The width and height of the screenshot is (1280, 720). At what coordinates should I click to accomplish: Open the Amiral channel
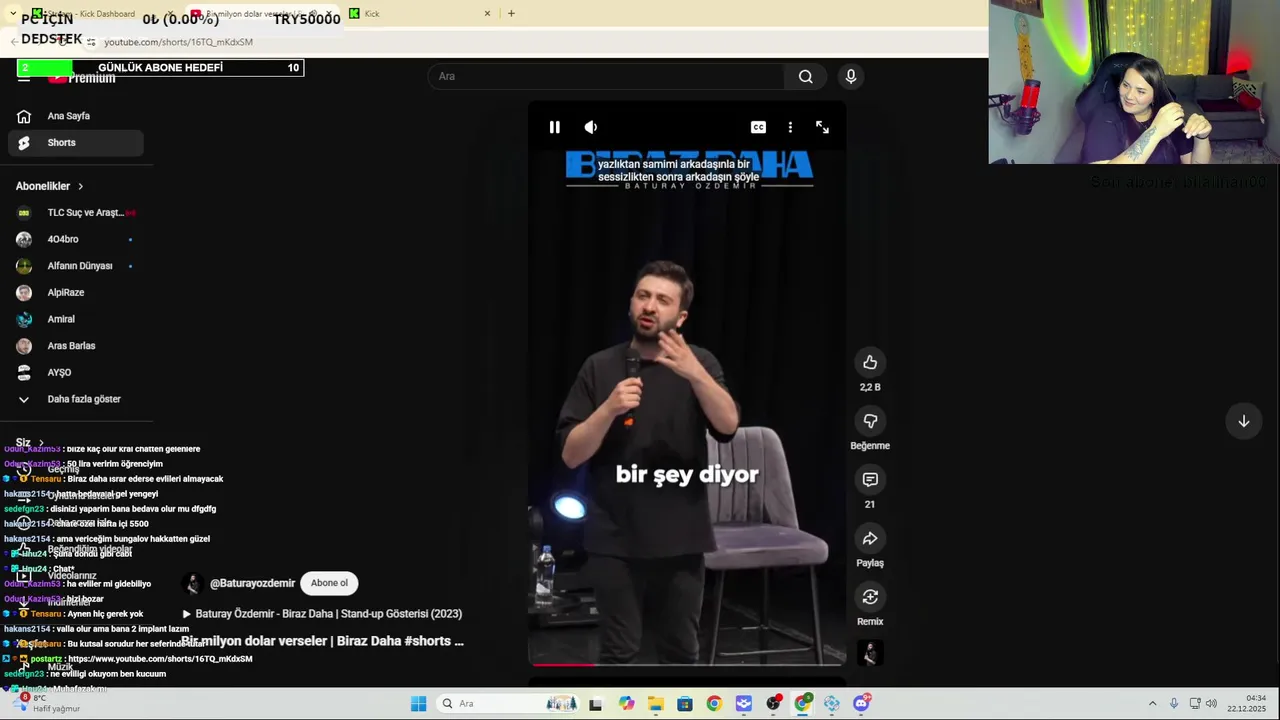[x=76, y=319]
